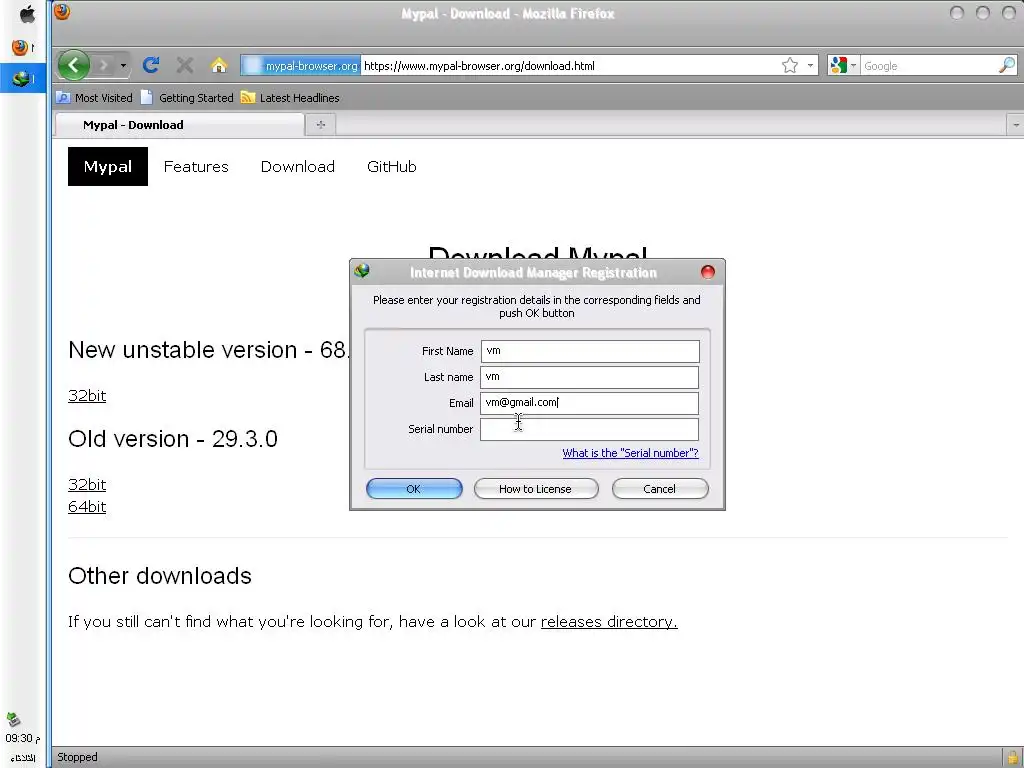This screenshot has width=1024, height=768.
Task: Open Most Visited bookmarks folder
Action: [x=94, y=98]
